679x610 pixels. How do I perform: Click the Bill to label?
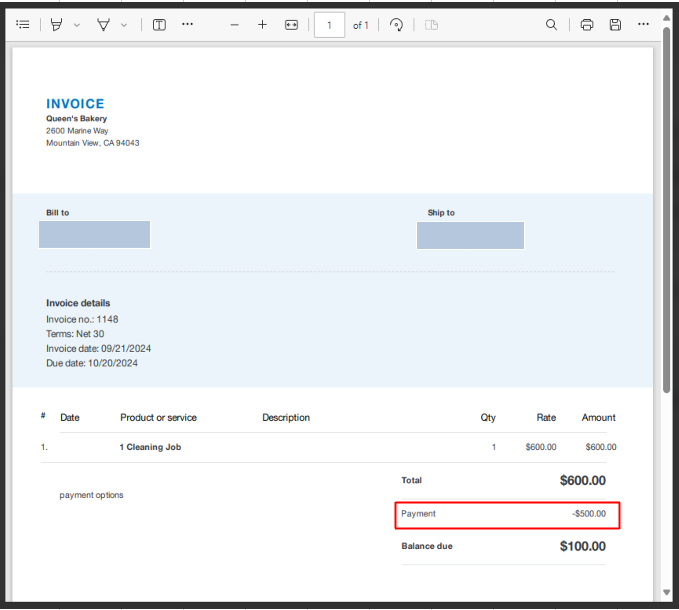click(58, 213)
